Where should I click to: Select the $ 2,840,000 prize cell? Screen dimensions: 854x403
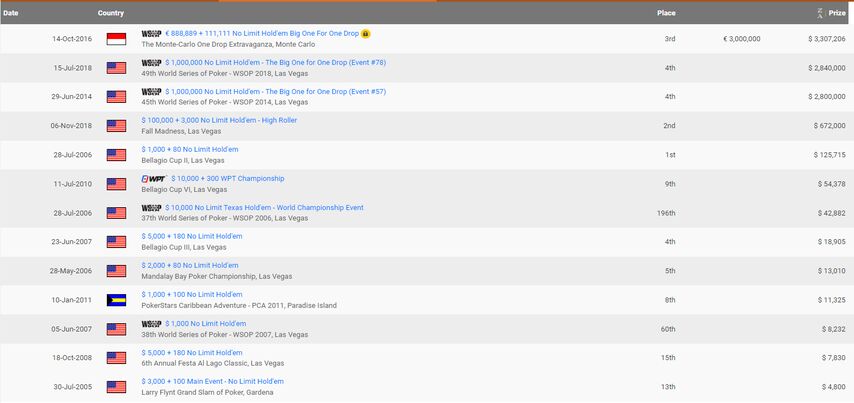tap(827, 68)
